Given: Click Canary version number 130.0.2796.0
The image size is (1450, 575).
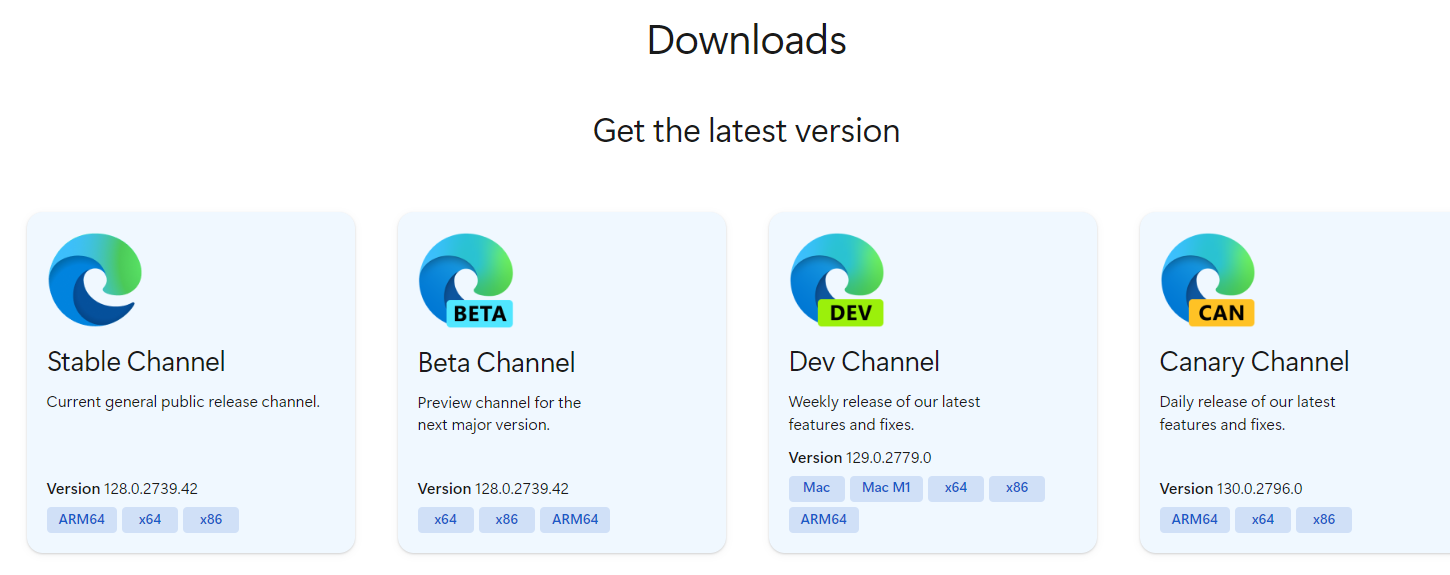Looking at the screenshot, I should point(1260,489).
